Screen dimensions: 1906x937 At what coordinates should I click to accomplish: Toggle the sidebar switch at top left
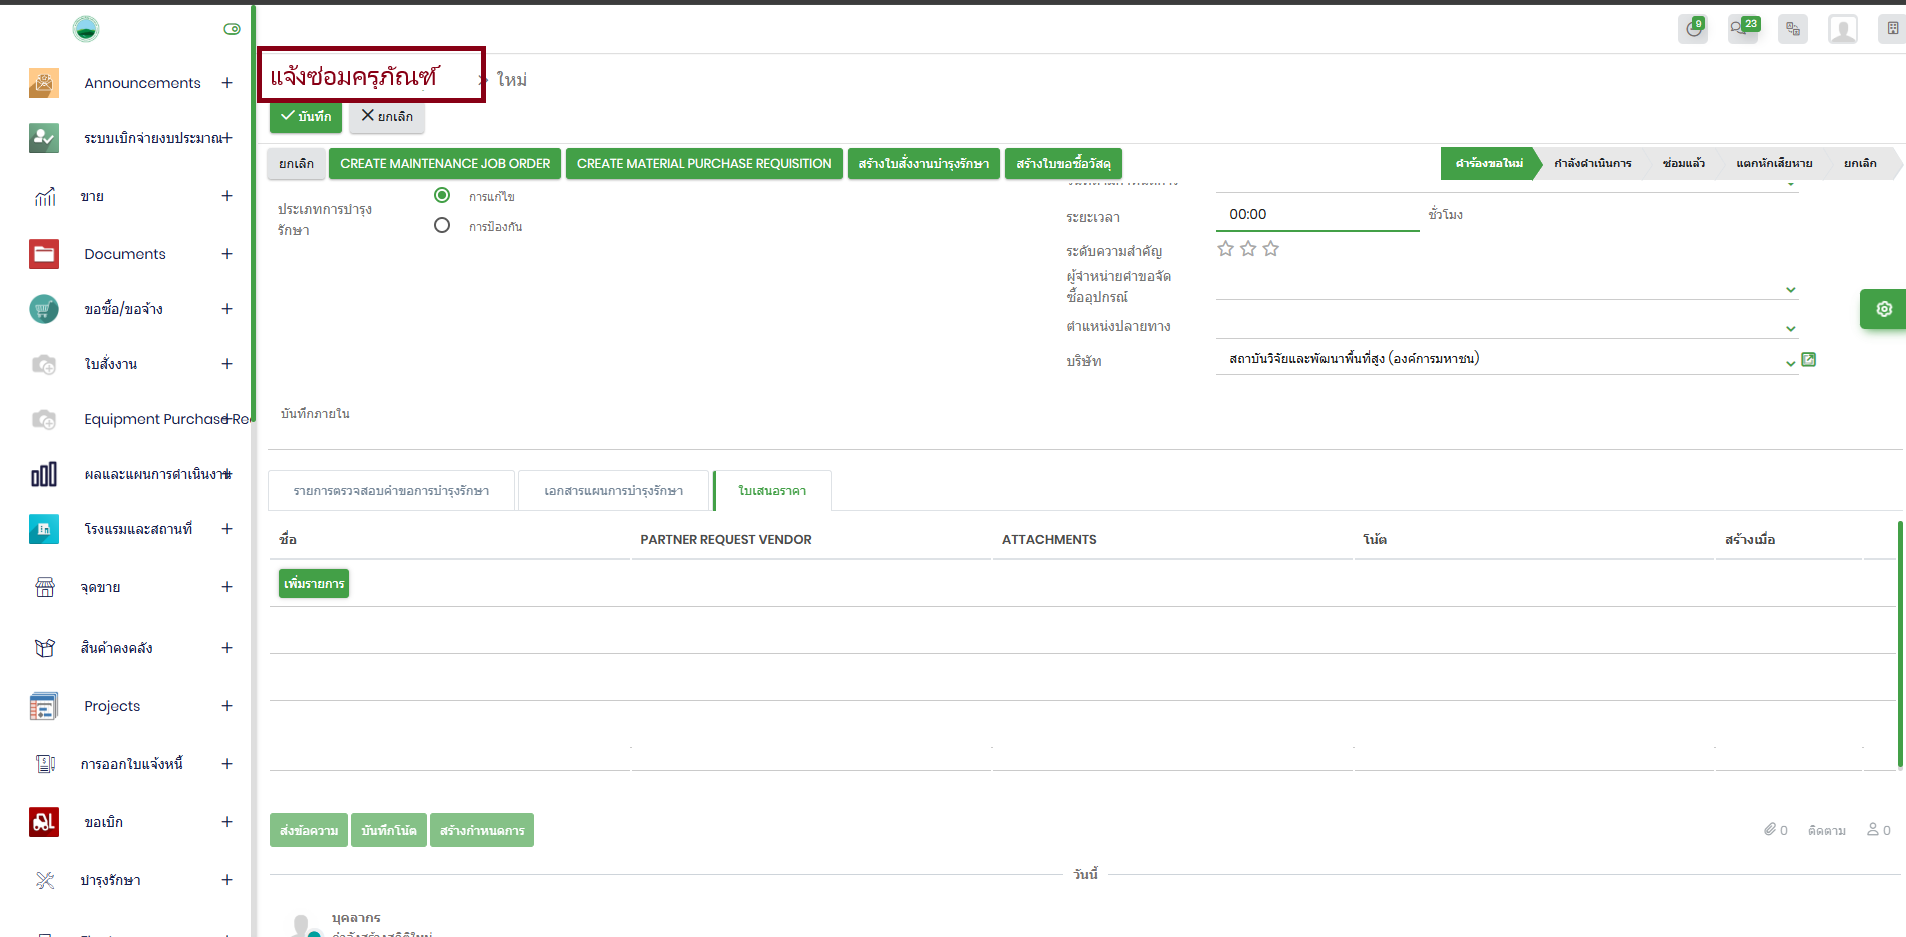click(232, 29)
